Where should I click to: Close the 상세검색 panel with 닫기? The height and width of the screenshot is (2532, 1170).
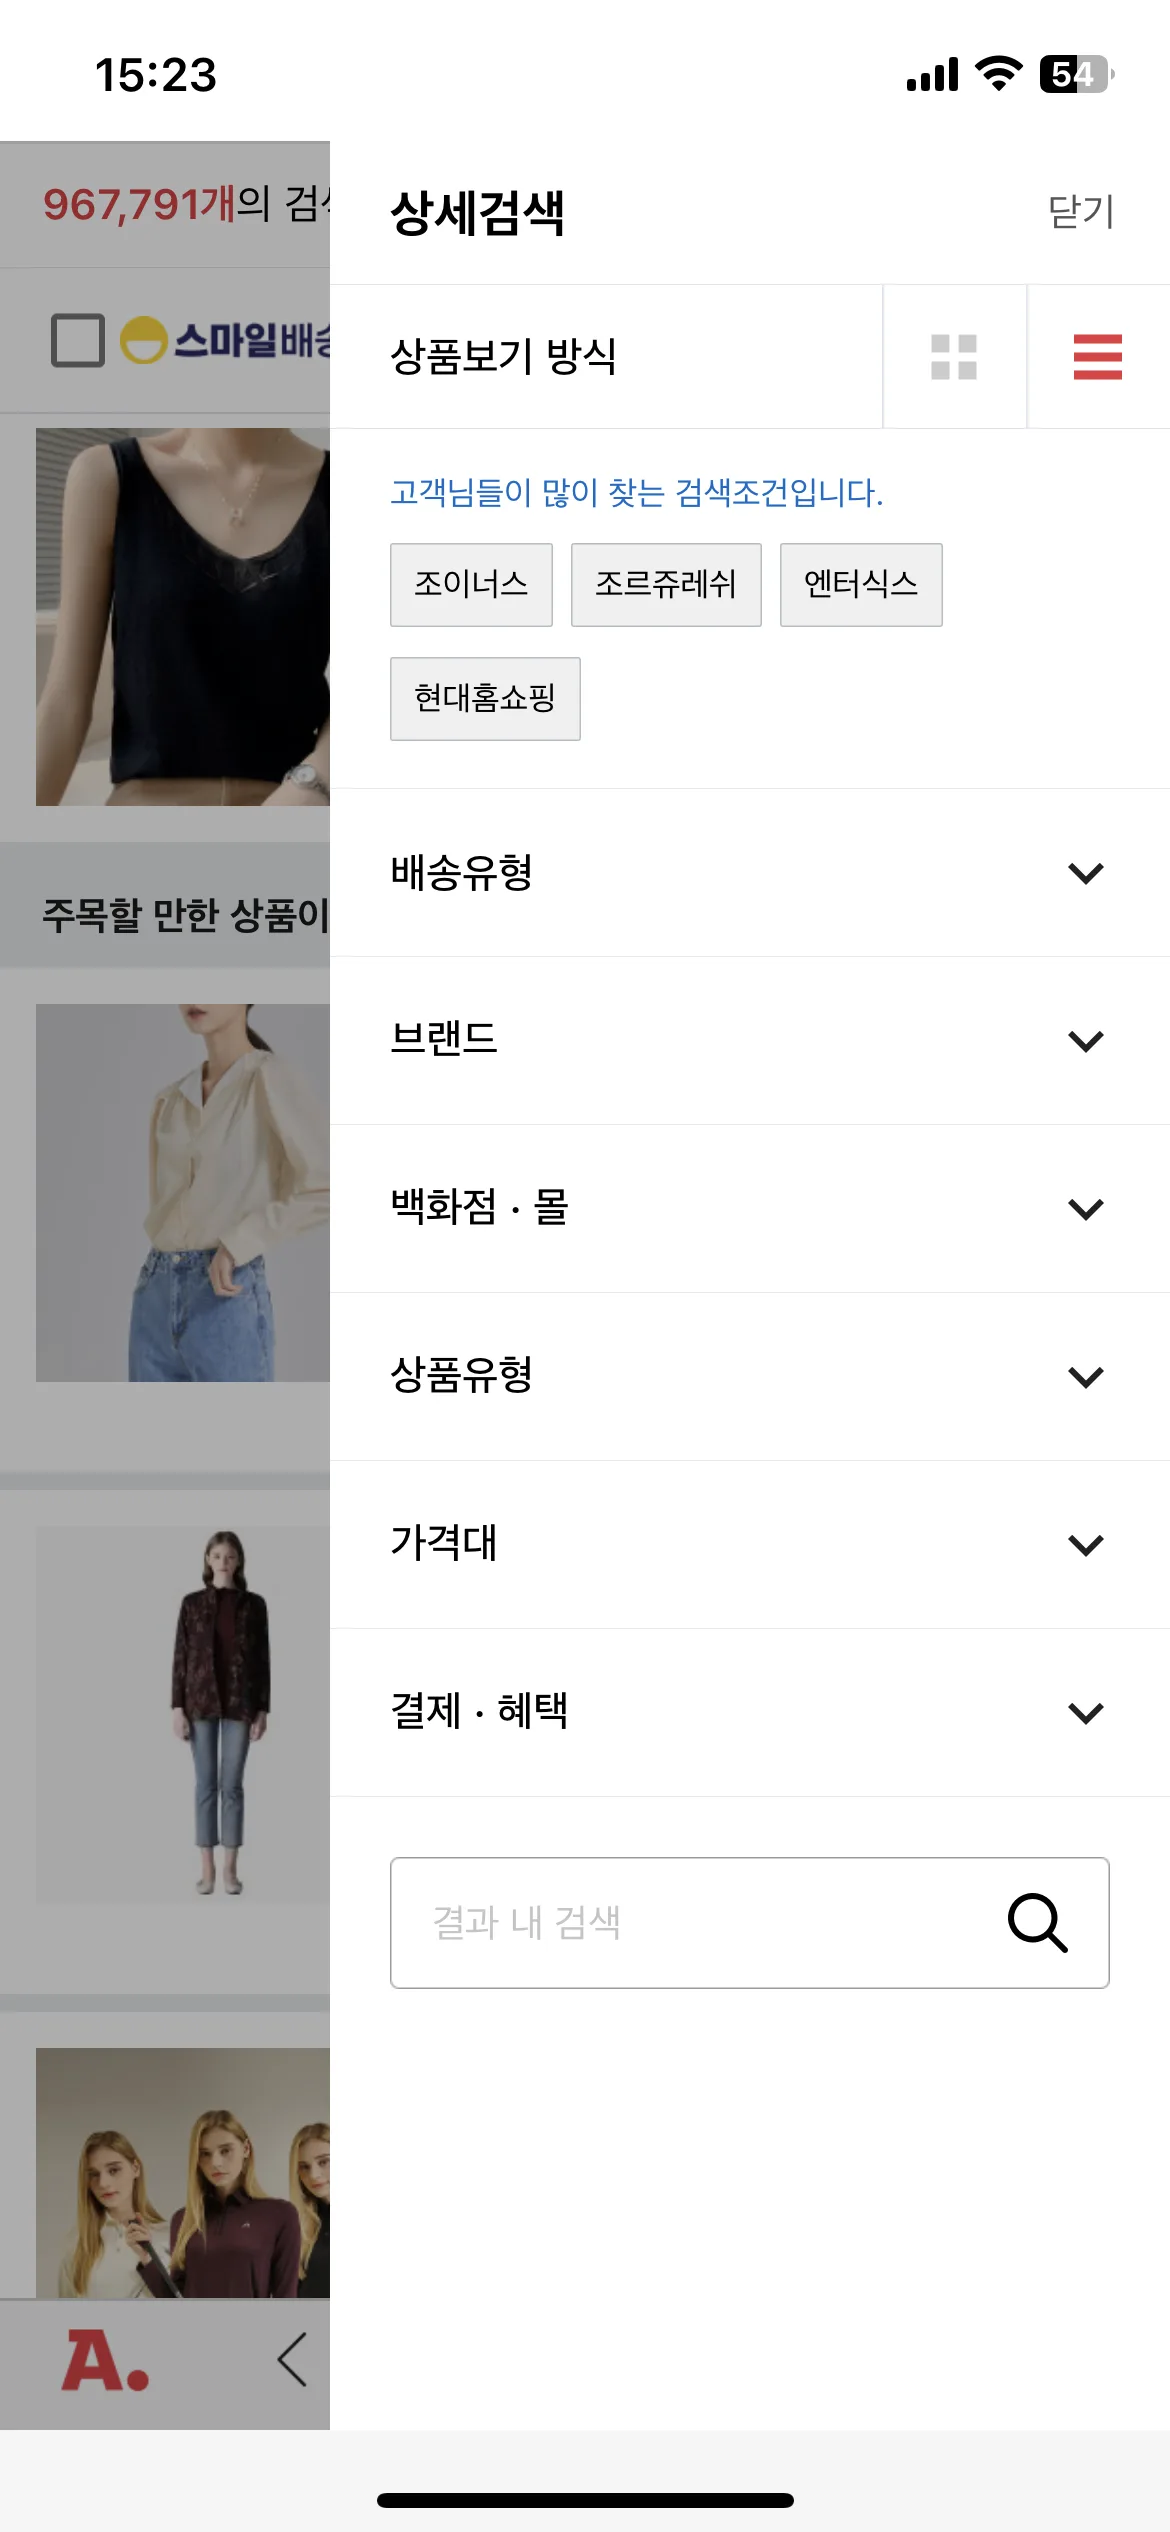pos(1080,212)
